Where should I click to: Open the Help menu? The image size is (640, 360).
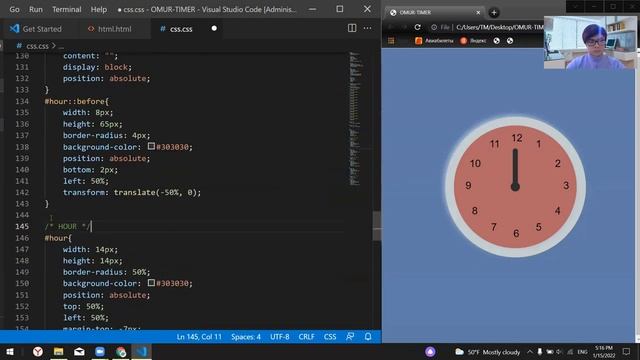pyautogui.click(x=98, y=9)
